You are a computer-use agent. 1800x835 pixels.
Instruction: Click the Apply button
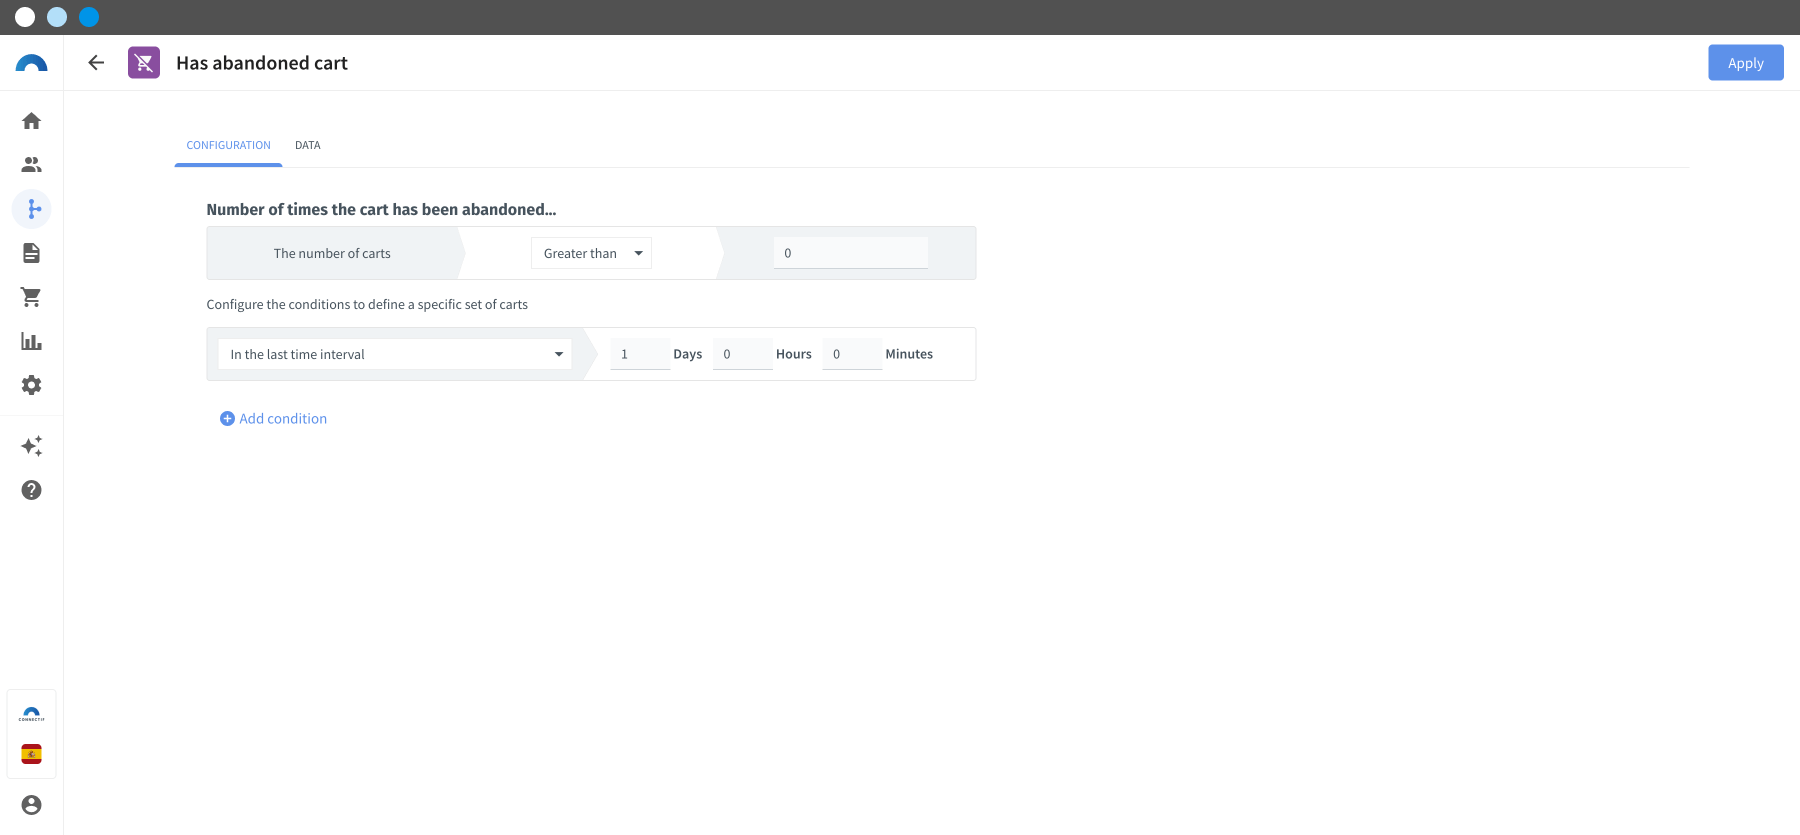click(1745, 63)
